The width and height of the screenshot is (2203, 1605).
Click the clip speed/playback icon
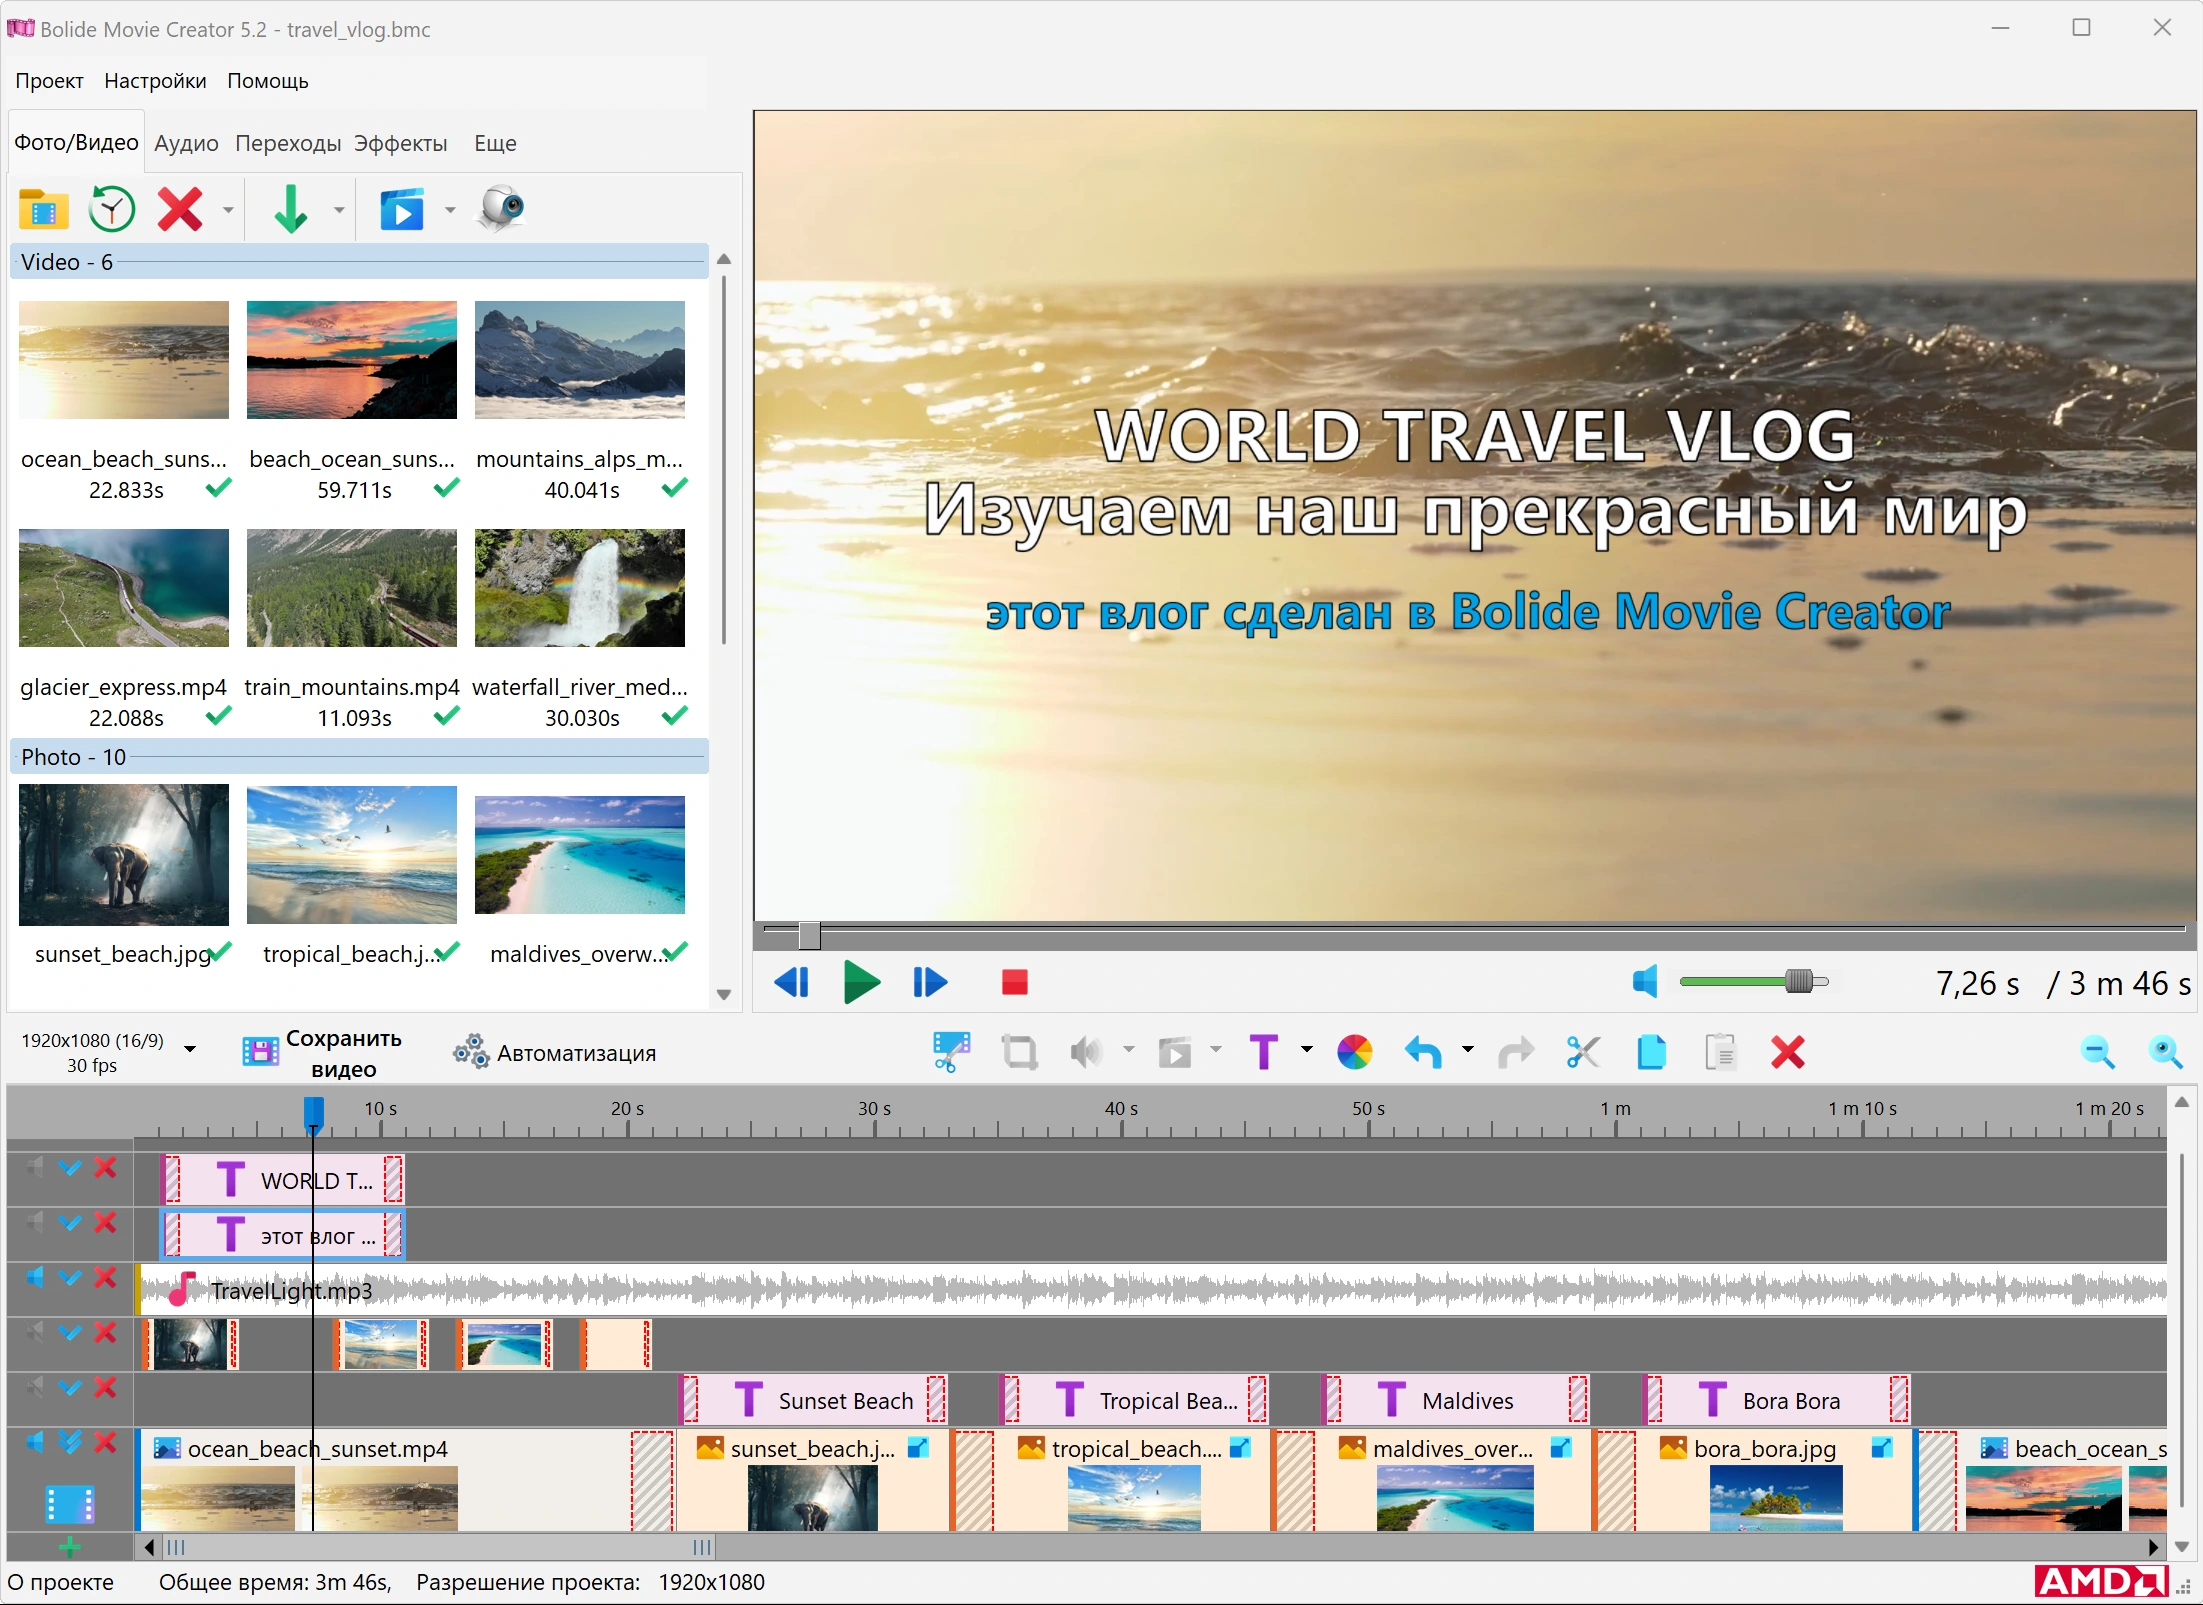coord(1175,1052)
